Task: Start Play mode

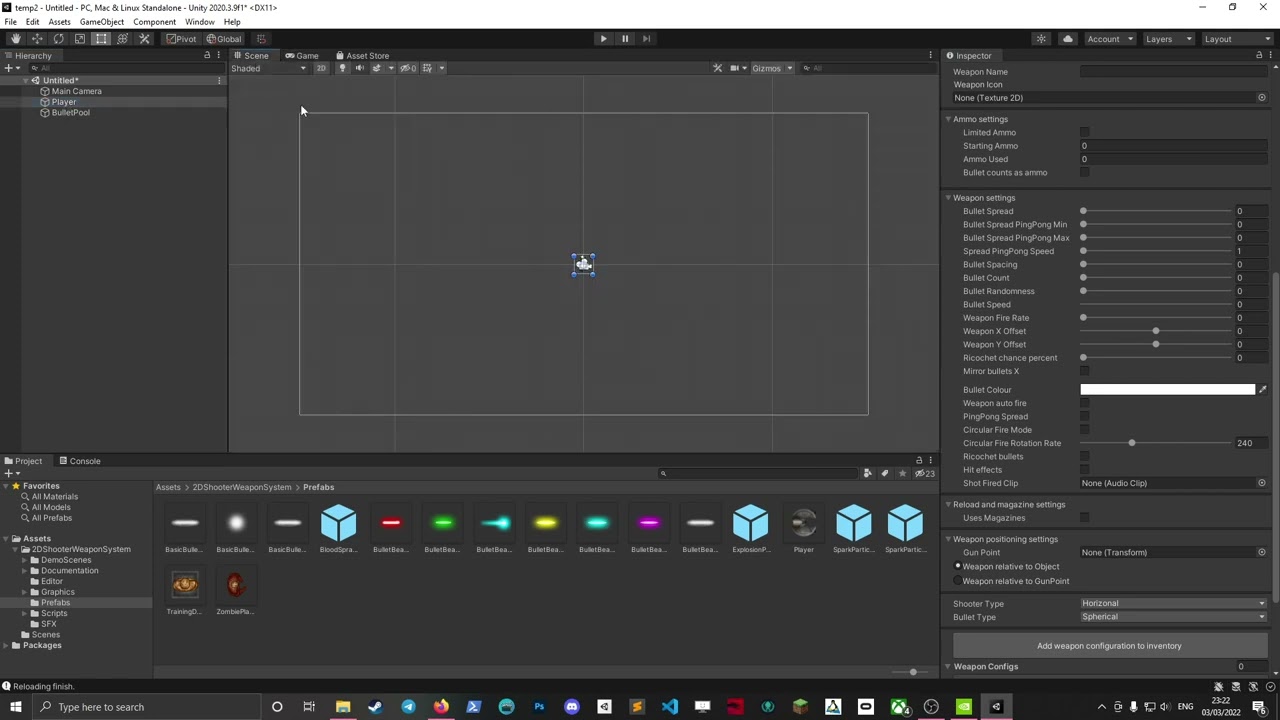Action: tap(603, 39)
